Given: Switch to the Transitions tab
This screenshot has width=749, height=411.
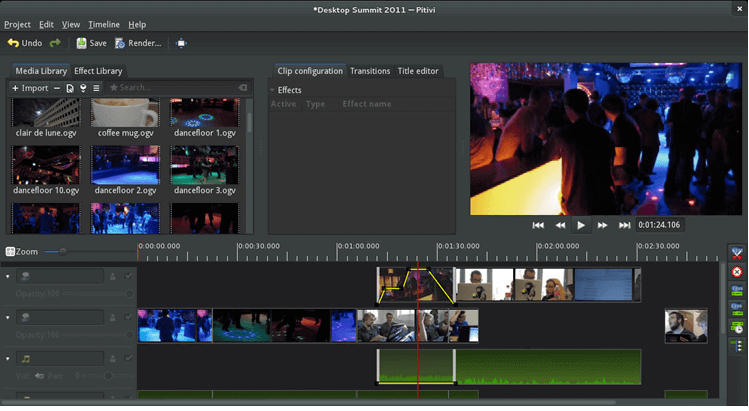Looking at the screenshot, I should click(370, 71).
